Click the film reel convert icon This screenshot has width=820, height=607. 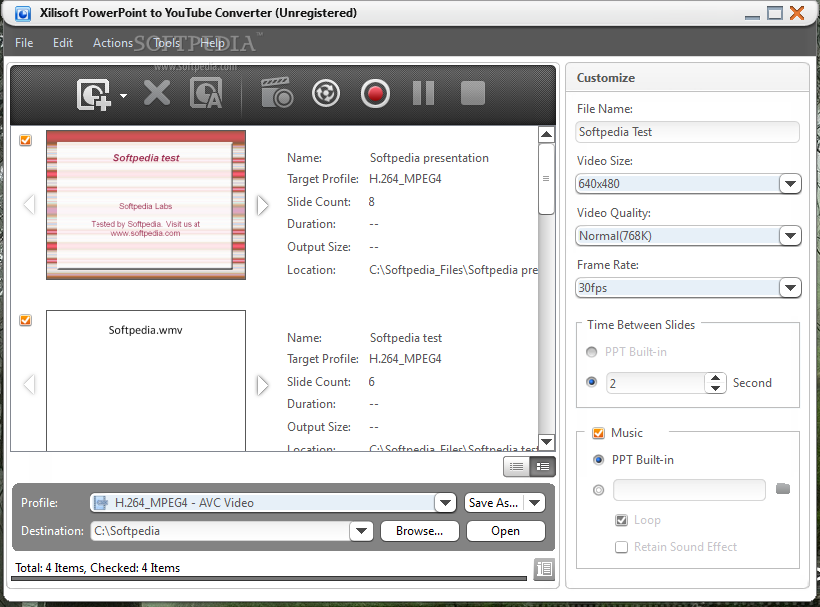pos(326,94)
